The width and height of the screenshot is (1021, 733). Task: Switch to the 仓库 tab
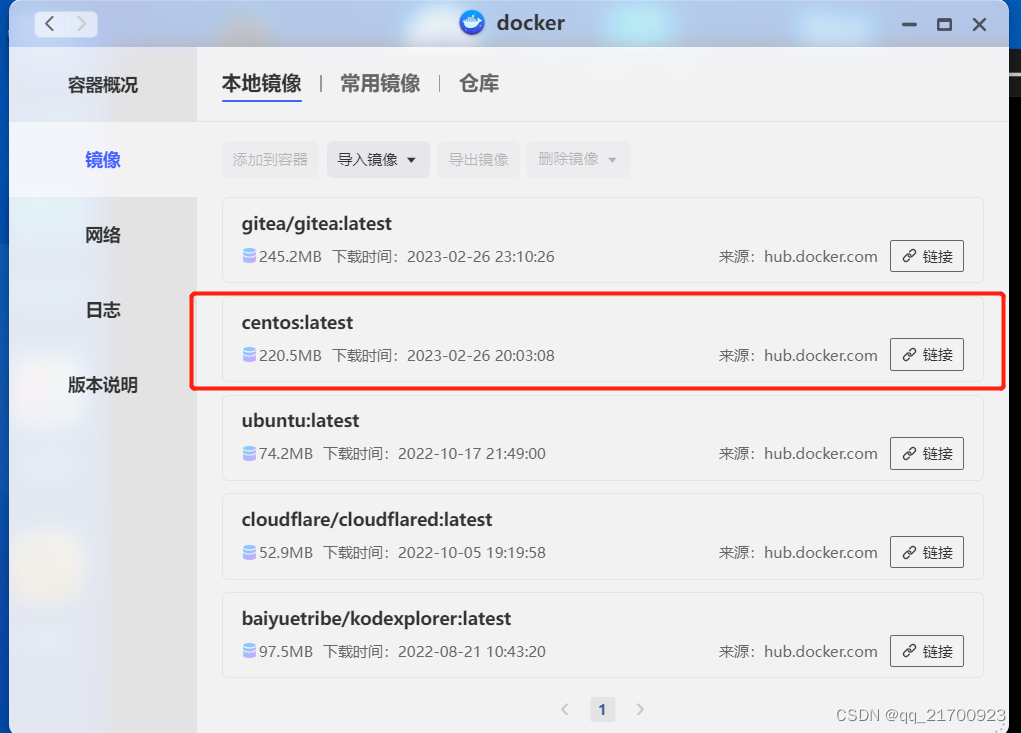point(479,83)
